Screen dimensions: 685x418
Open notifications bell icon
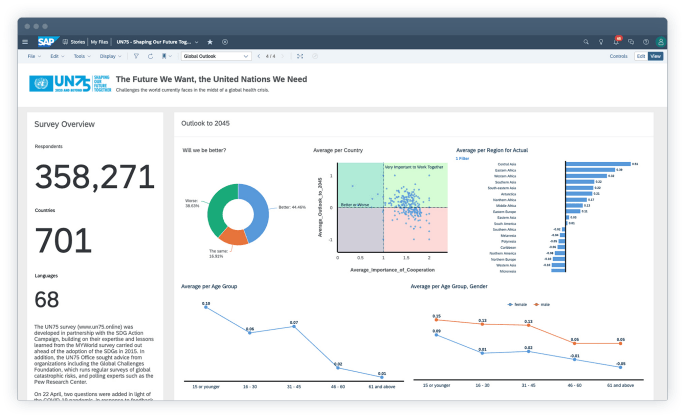click(x=616, y=42)
